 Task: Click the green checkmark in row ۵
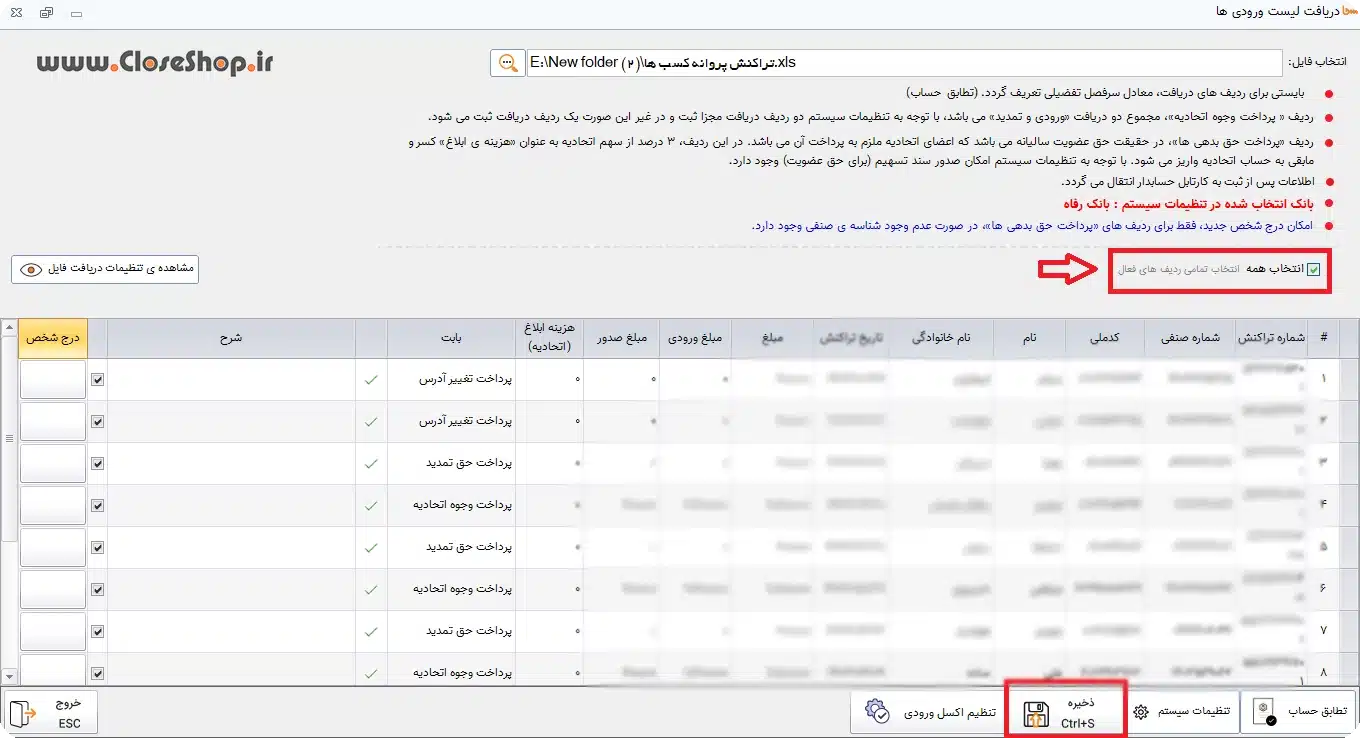[x=371, y=548]
